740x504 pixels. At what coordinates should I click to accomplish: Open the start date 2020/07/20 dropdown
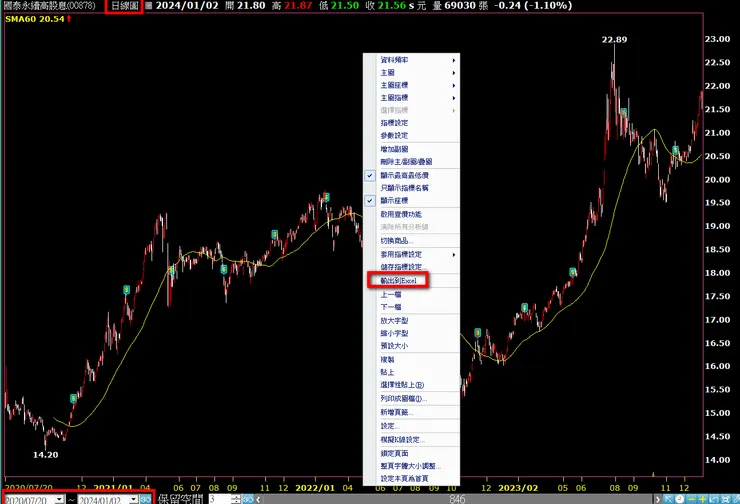(59, 499)
